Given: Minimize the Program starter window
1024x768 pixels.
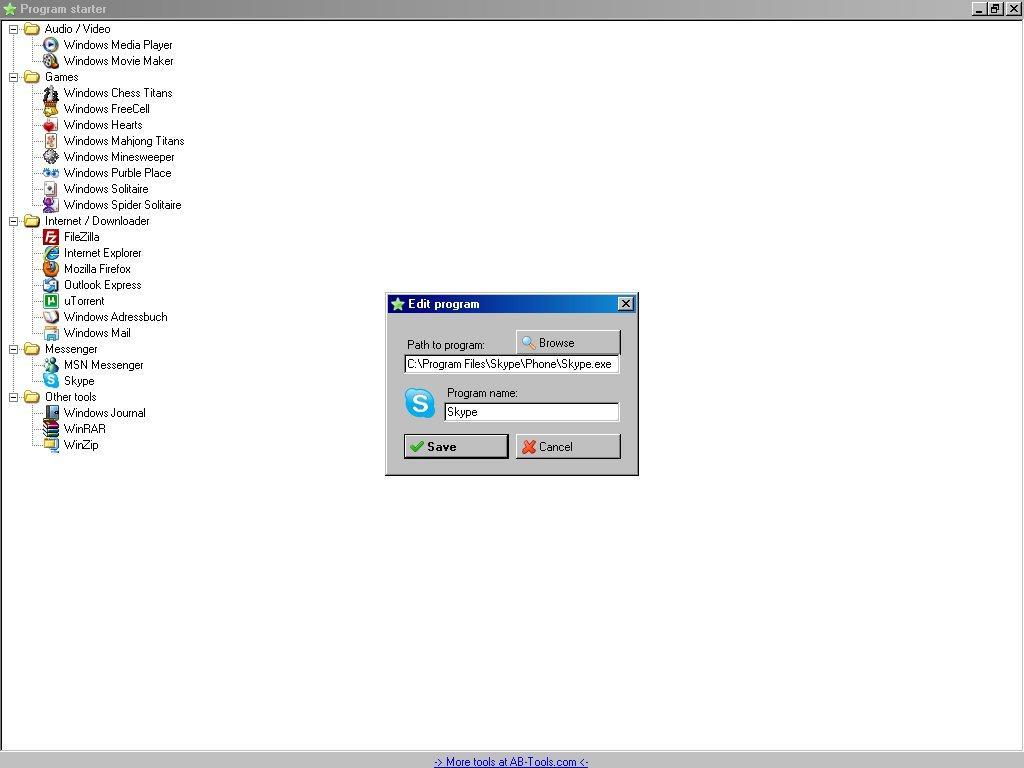Looking at the screenshot, I should 979,8.
